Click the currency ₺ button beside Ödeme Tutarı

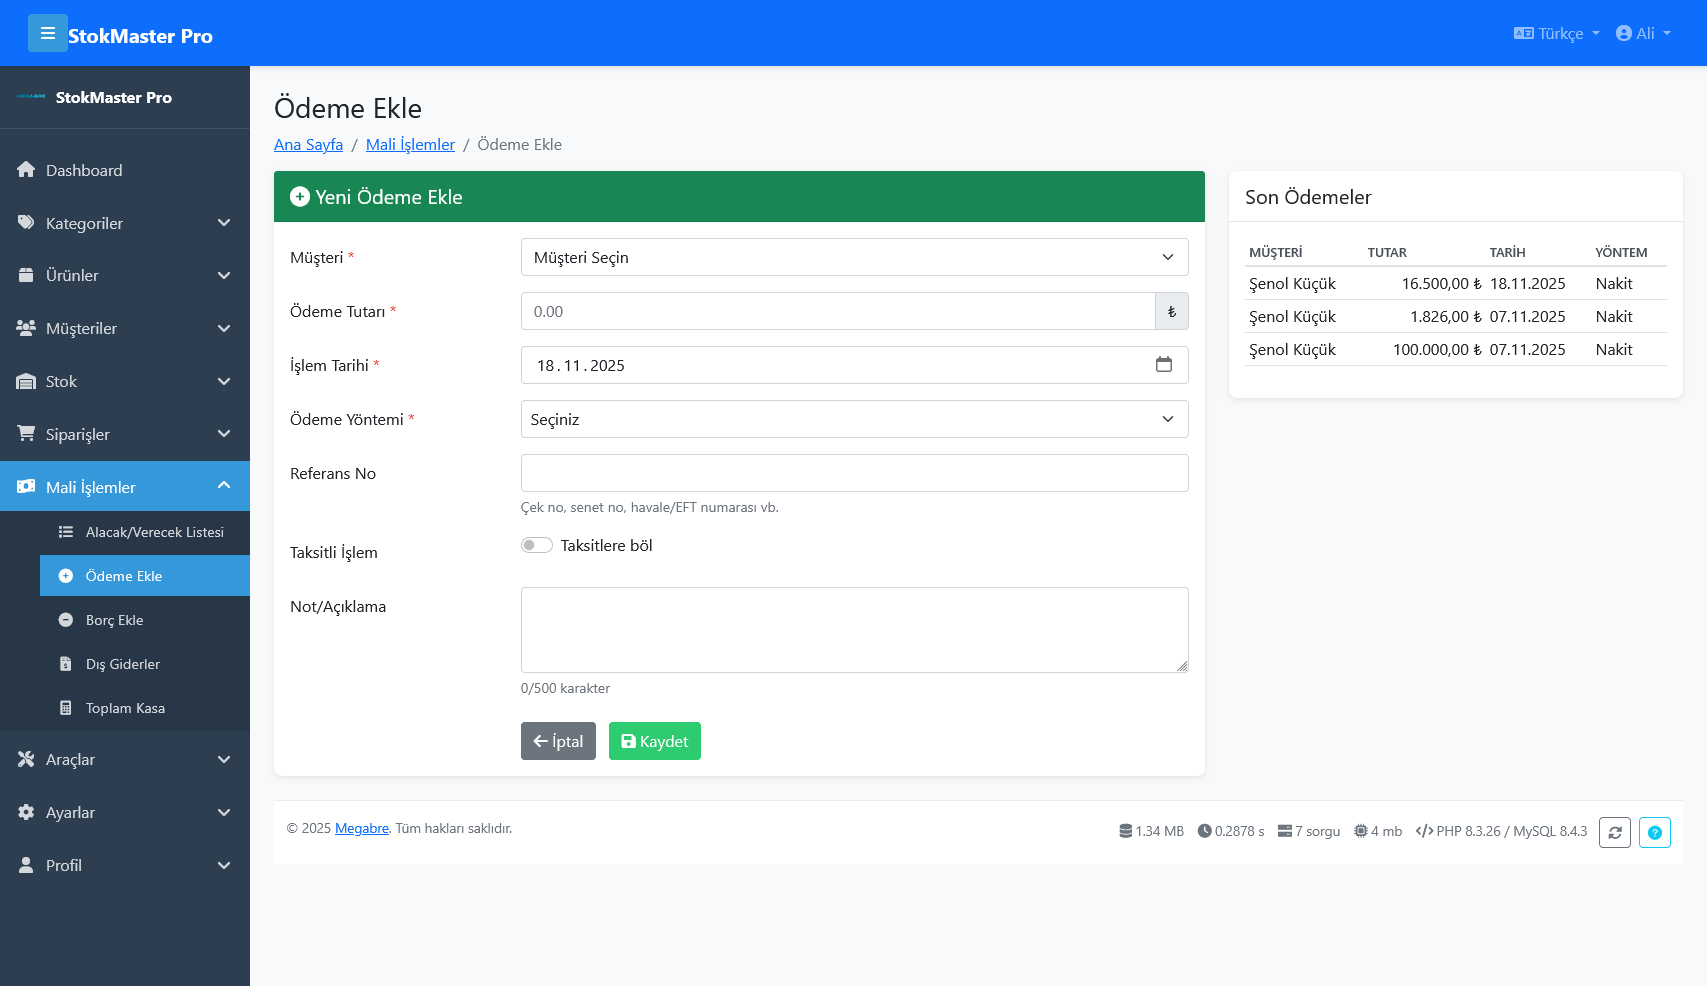click(1171, 311)
